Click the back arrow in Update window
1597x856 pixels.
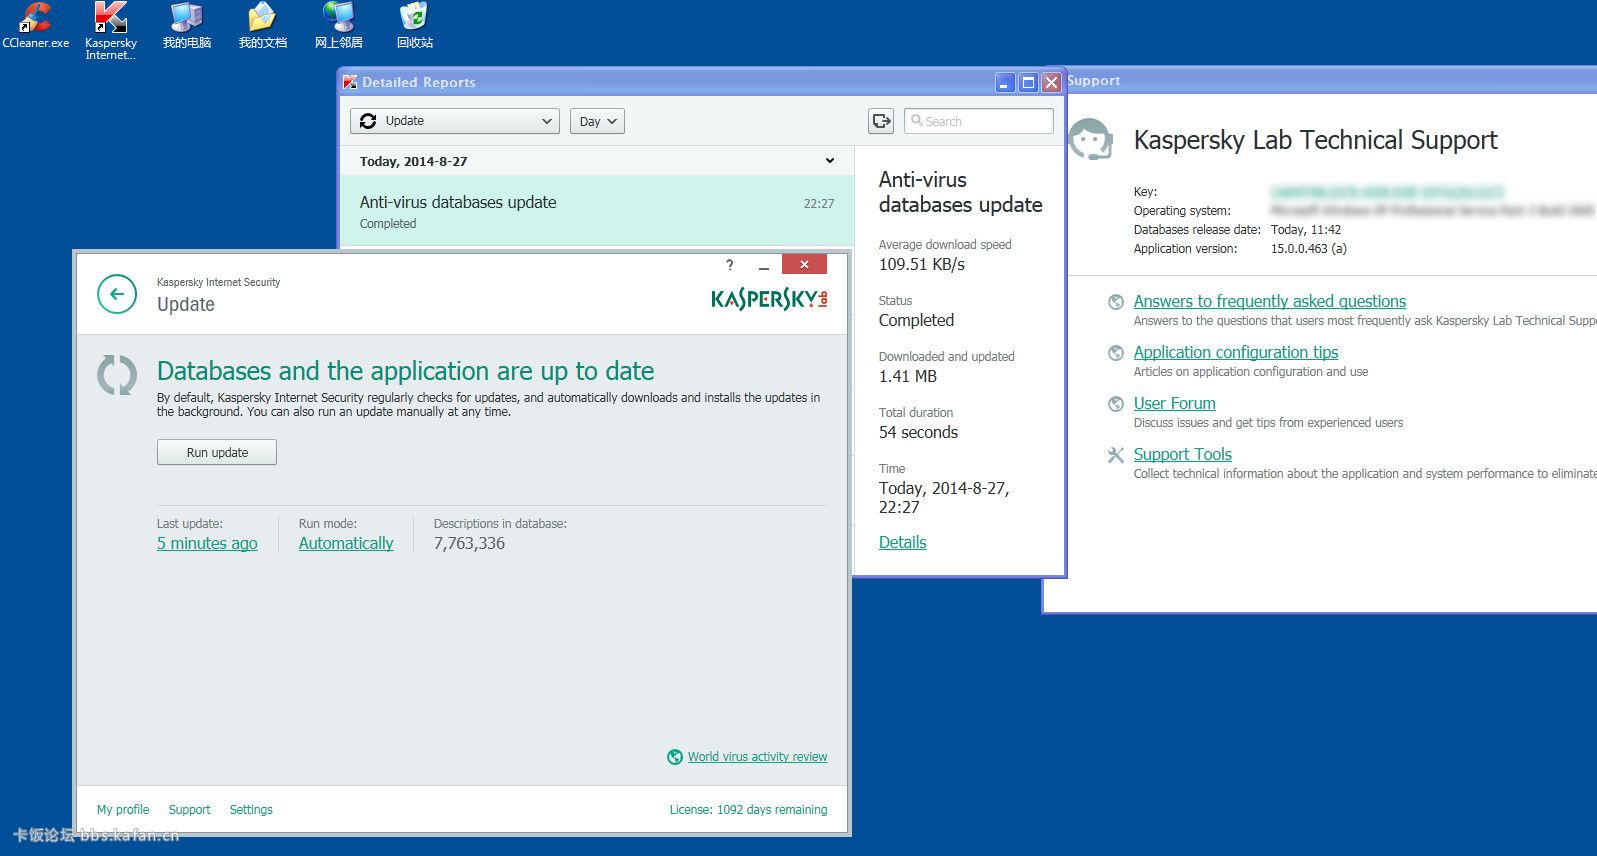click(x=117, y=294)
